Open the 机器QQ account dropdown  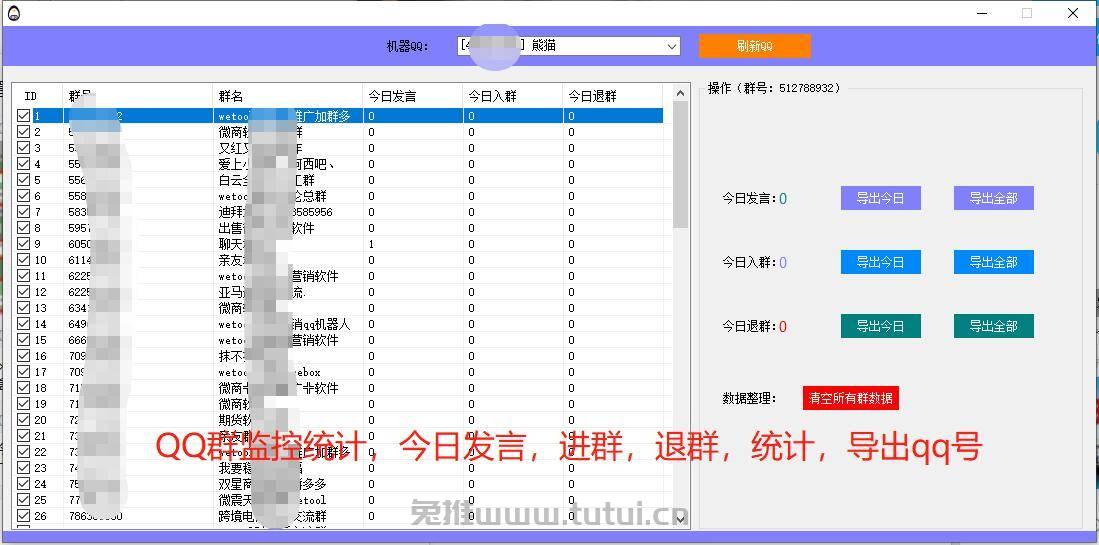click(671, 46)
